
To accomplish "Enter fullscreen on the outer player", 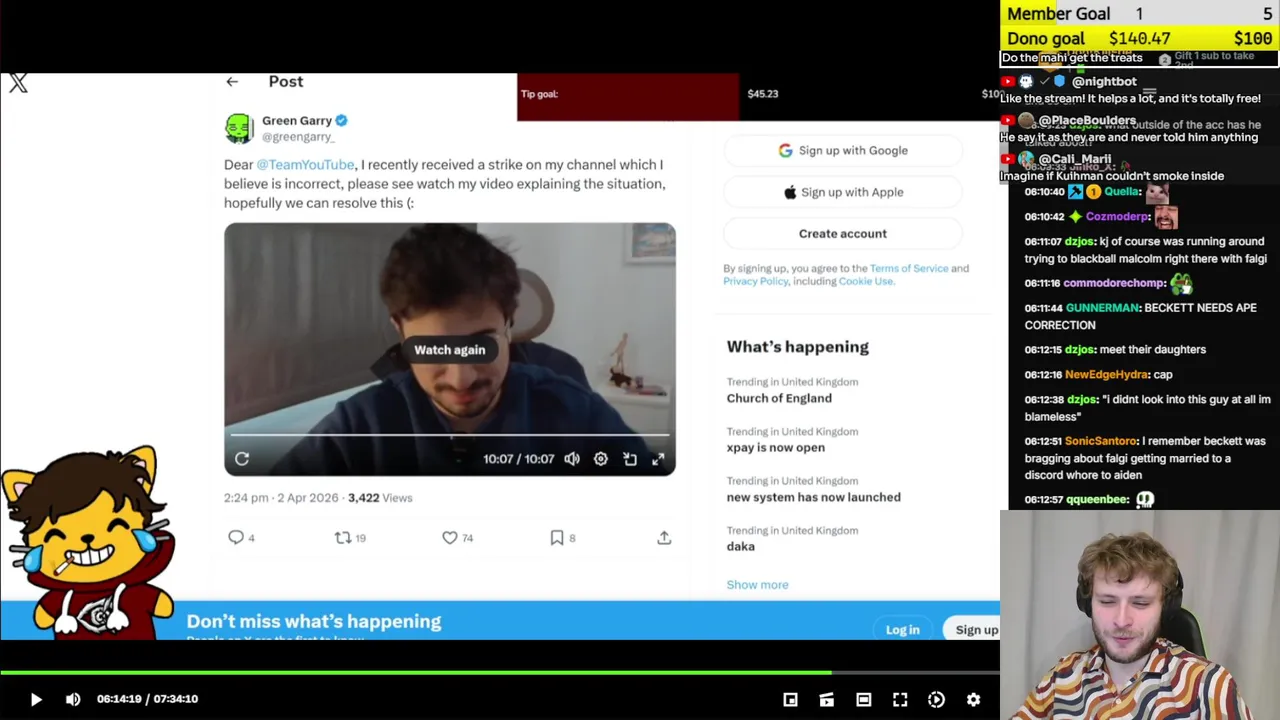I will (x=900, y=700).
